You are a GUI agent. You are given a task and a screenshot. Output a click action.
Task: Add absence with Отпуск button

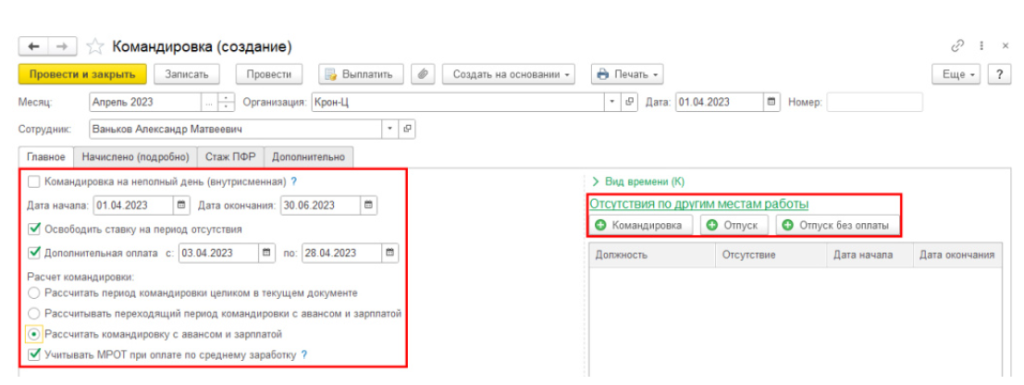734,225
